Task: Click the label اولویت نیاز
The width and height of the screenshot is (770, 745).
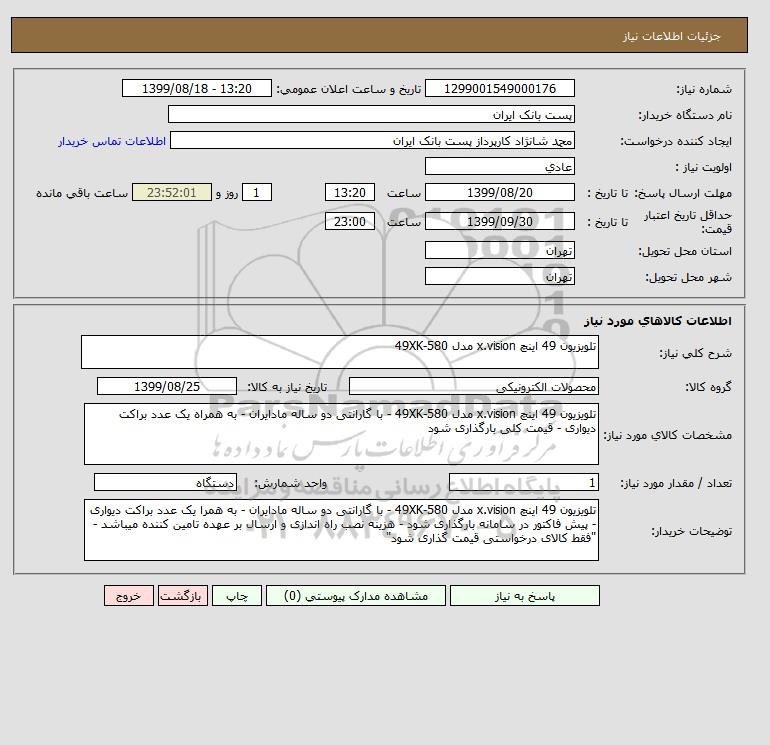Action: coord(704,167)
